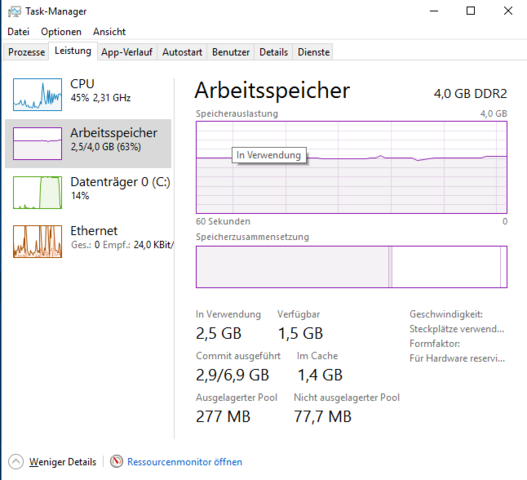The width and height of the screenshot is (527, 480).
Task: Switch to the Benutzer tab
Action: [231, 52]
